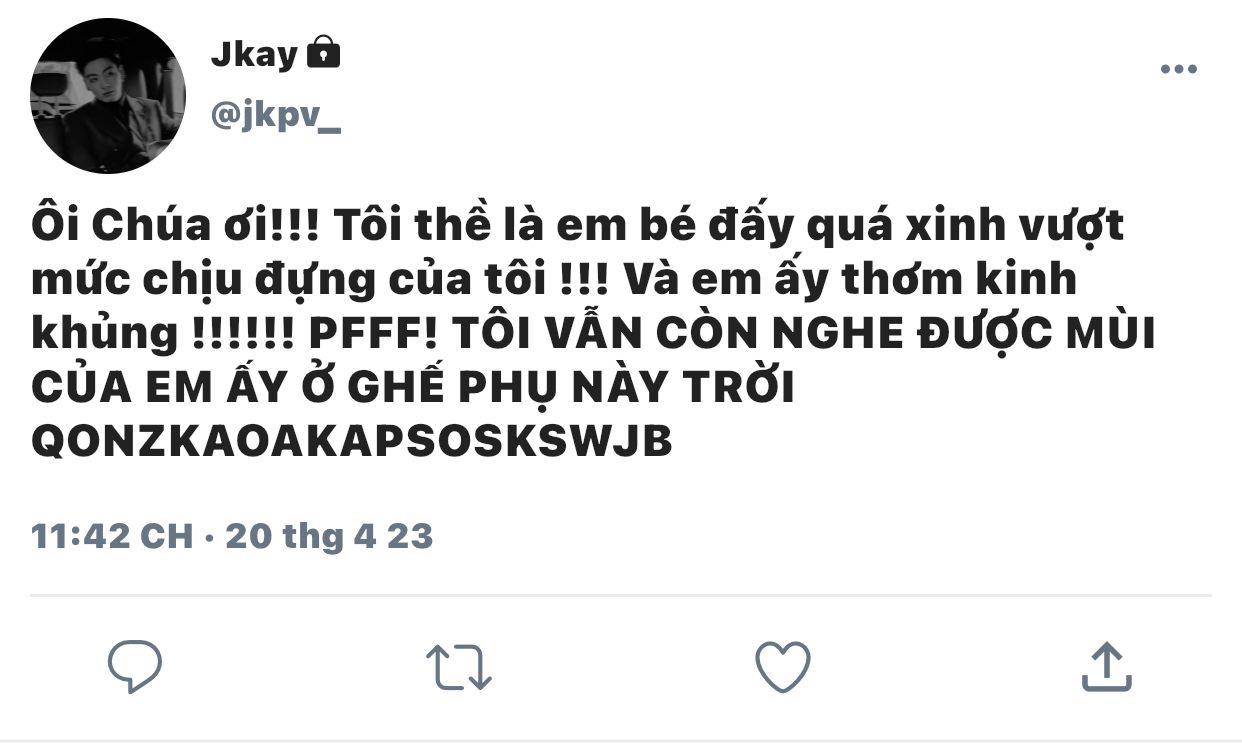Open Jkay's round profile avatar
The width and height of the screenshot is (1242, 743).
point(107,96)
